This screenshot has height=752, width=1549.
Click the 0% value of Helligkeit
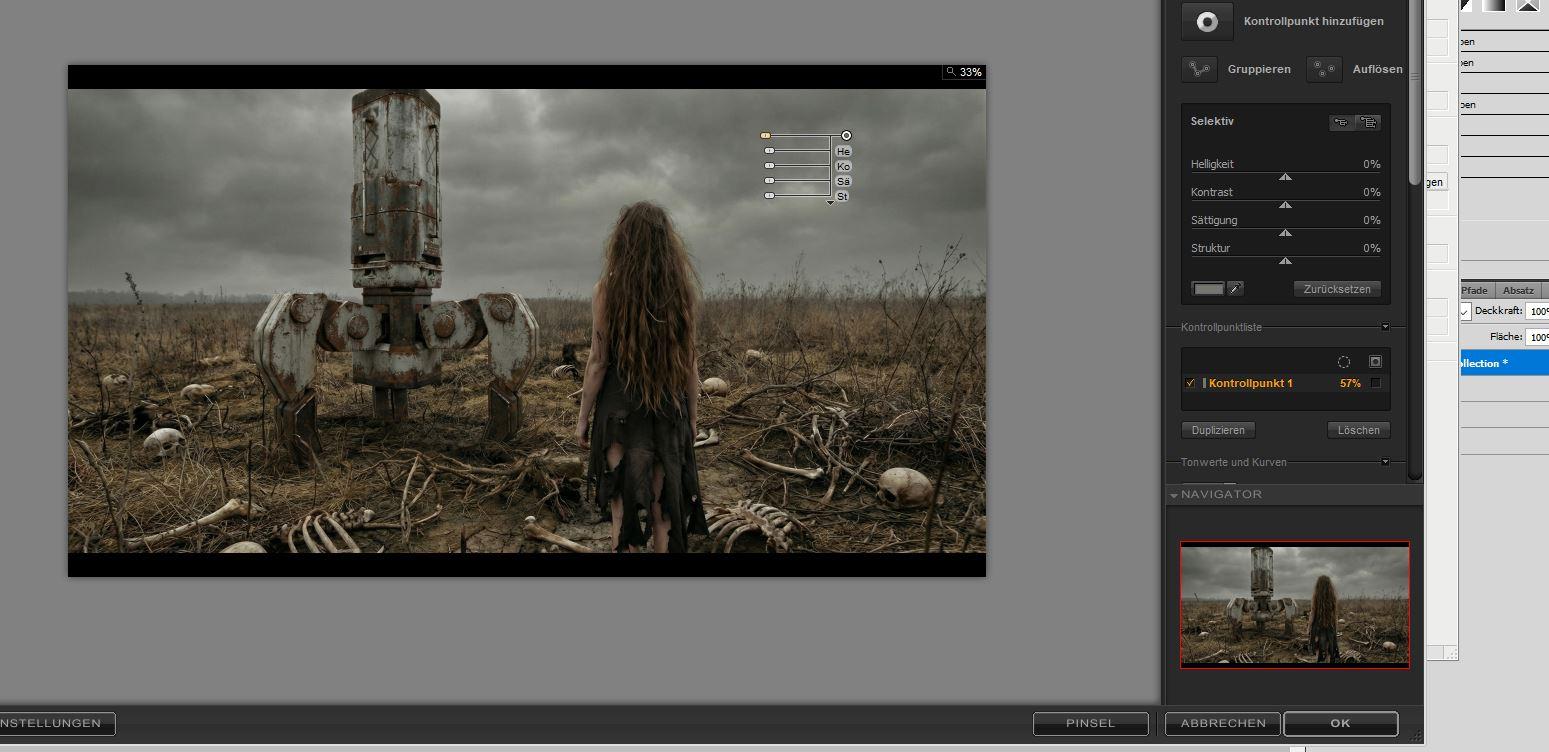(x=1372, y=164)
